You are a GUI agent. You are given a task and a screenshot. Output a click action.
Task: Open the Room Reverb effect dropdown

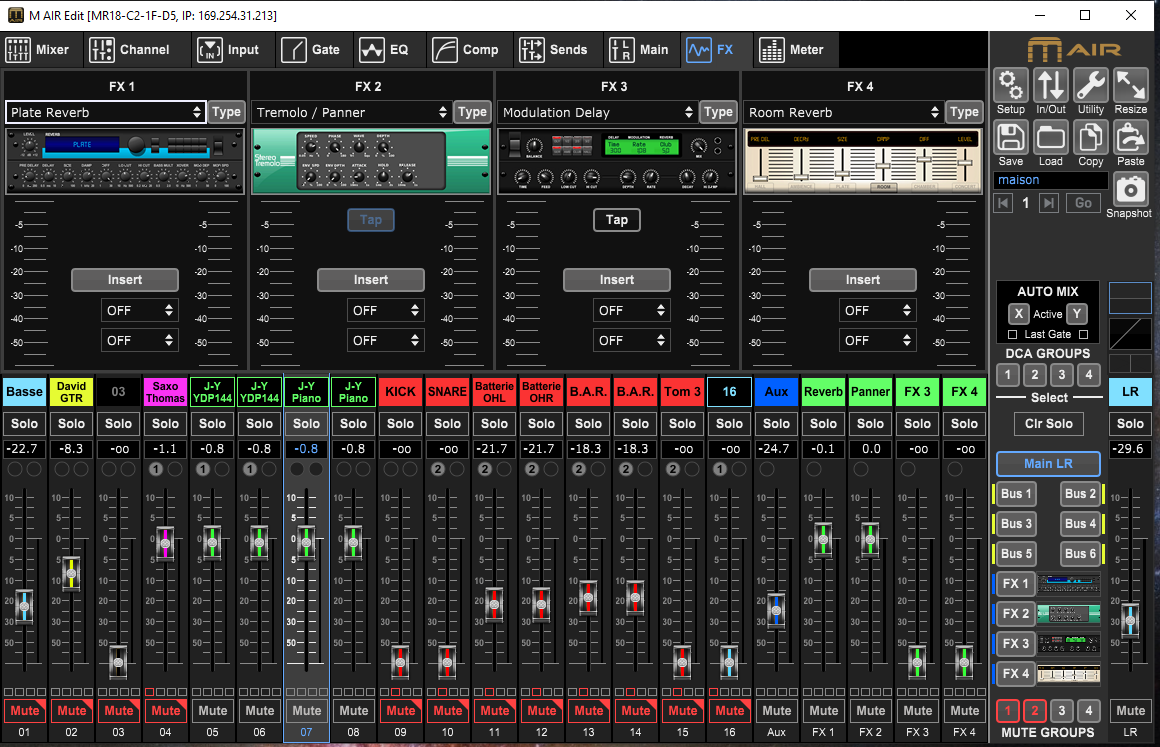point(843,112)
